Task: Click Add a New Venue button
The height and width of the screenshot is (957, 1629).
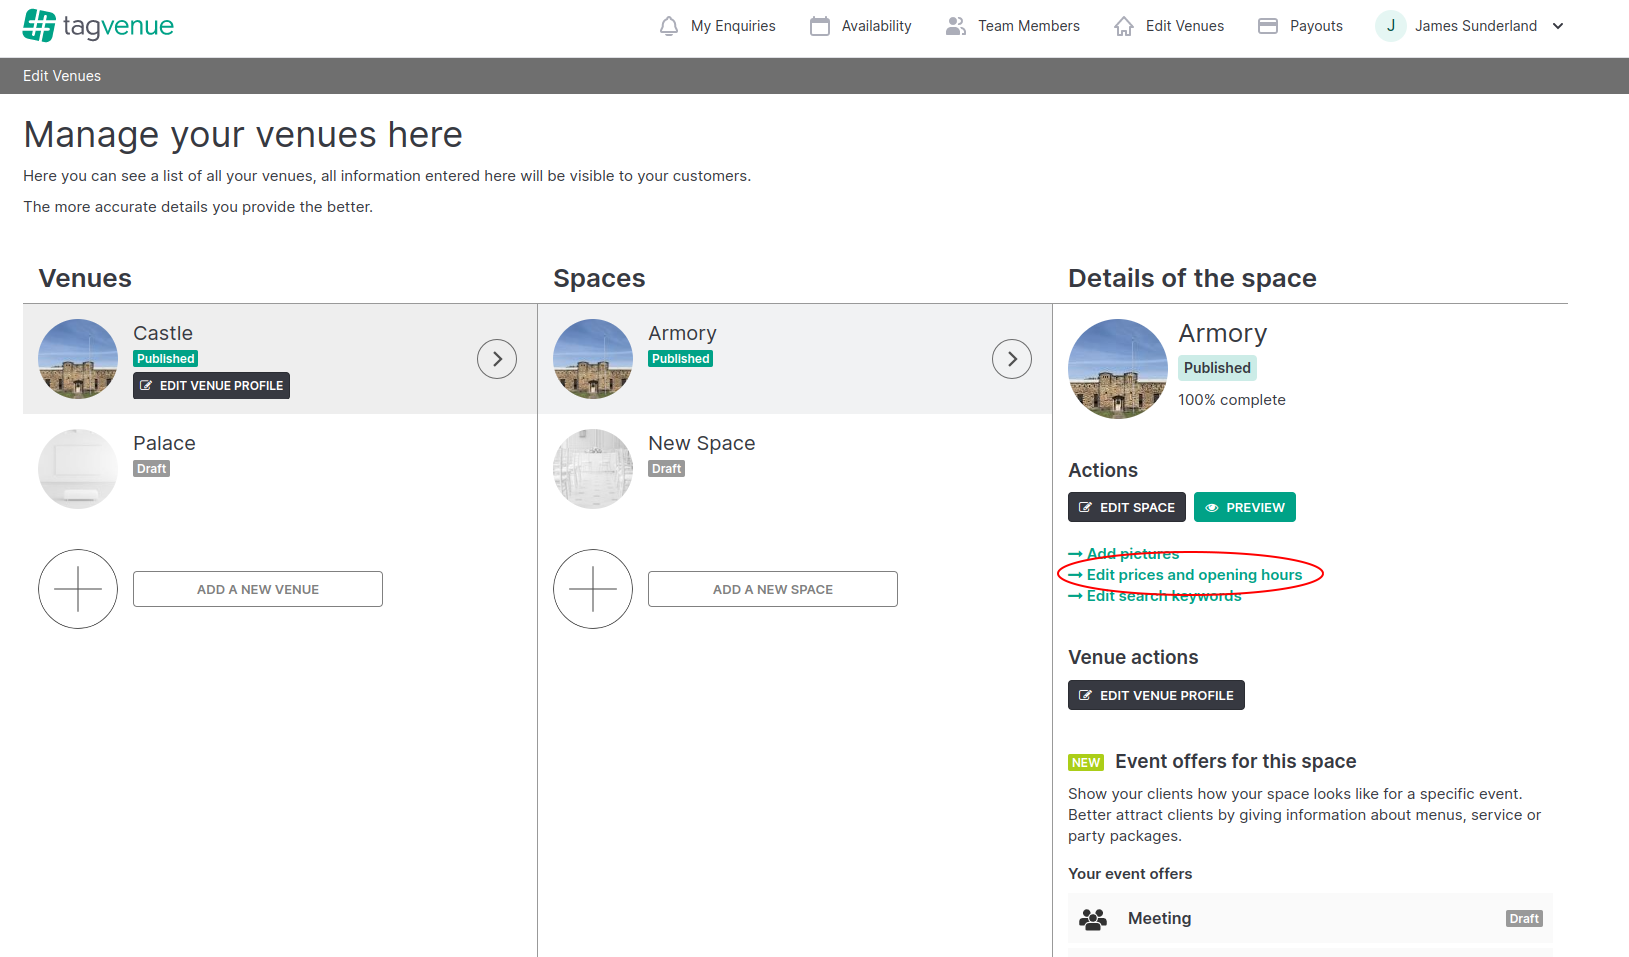Action: click(x=258, y=589)
